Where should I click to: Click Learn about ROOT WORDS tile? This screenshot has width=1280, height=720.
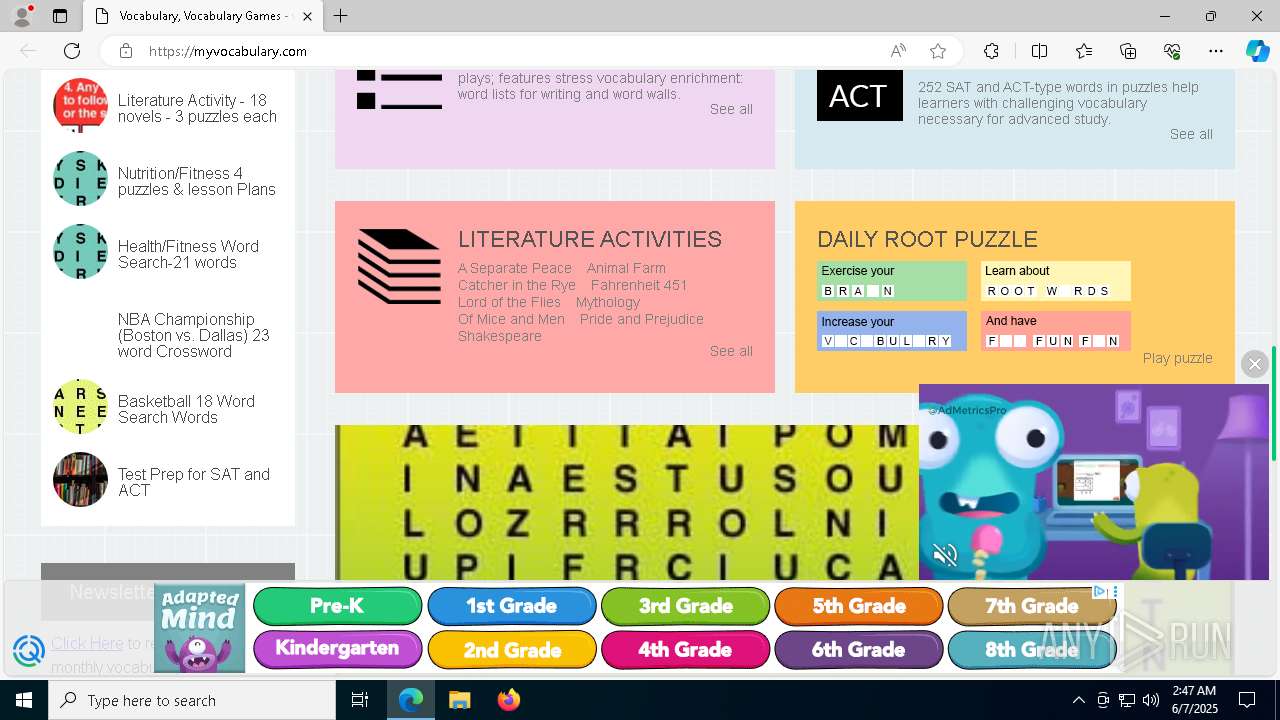coord(1056,281)
